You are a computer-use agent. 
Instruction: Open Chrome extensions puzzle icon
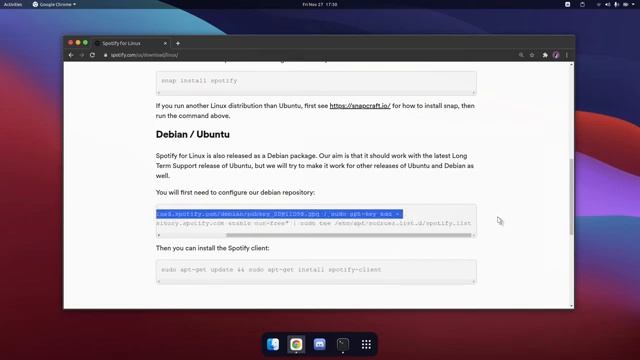[x=545, y=55]
